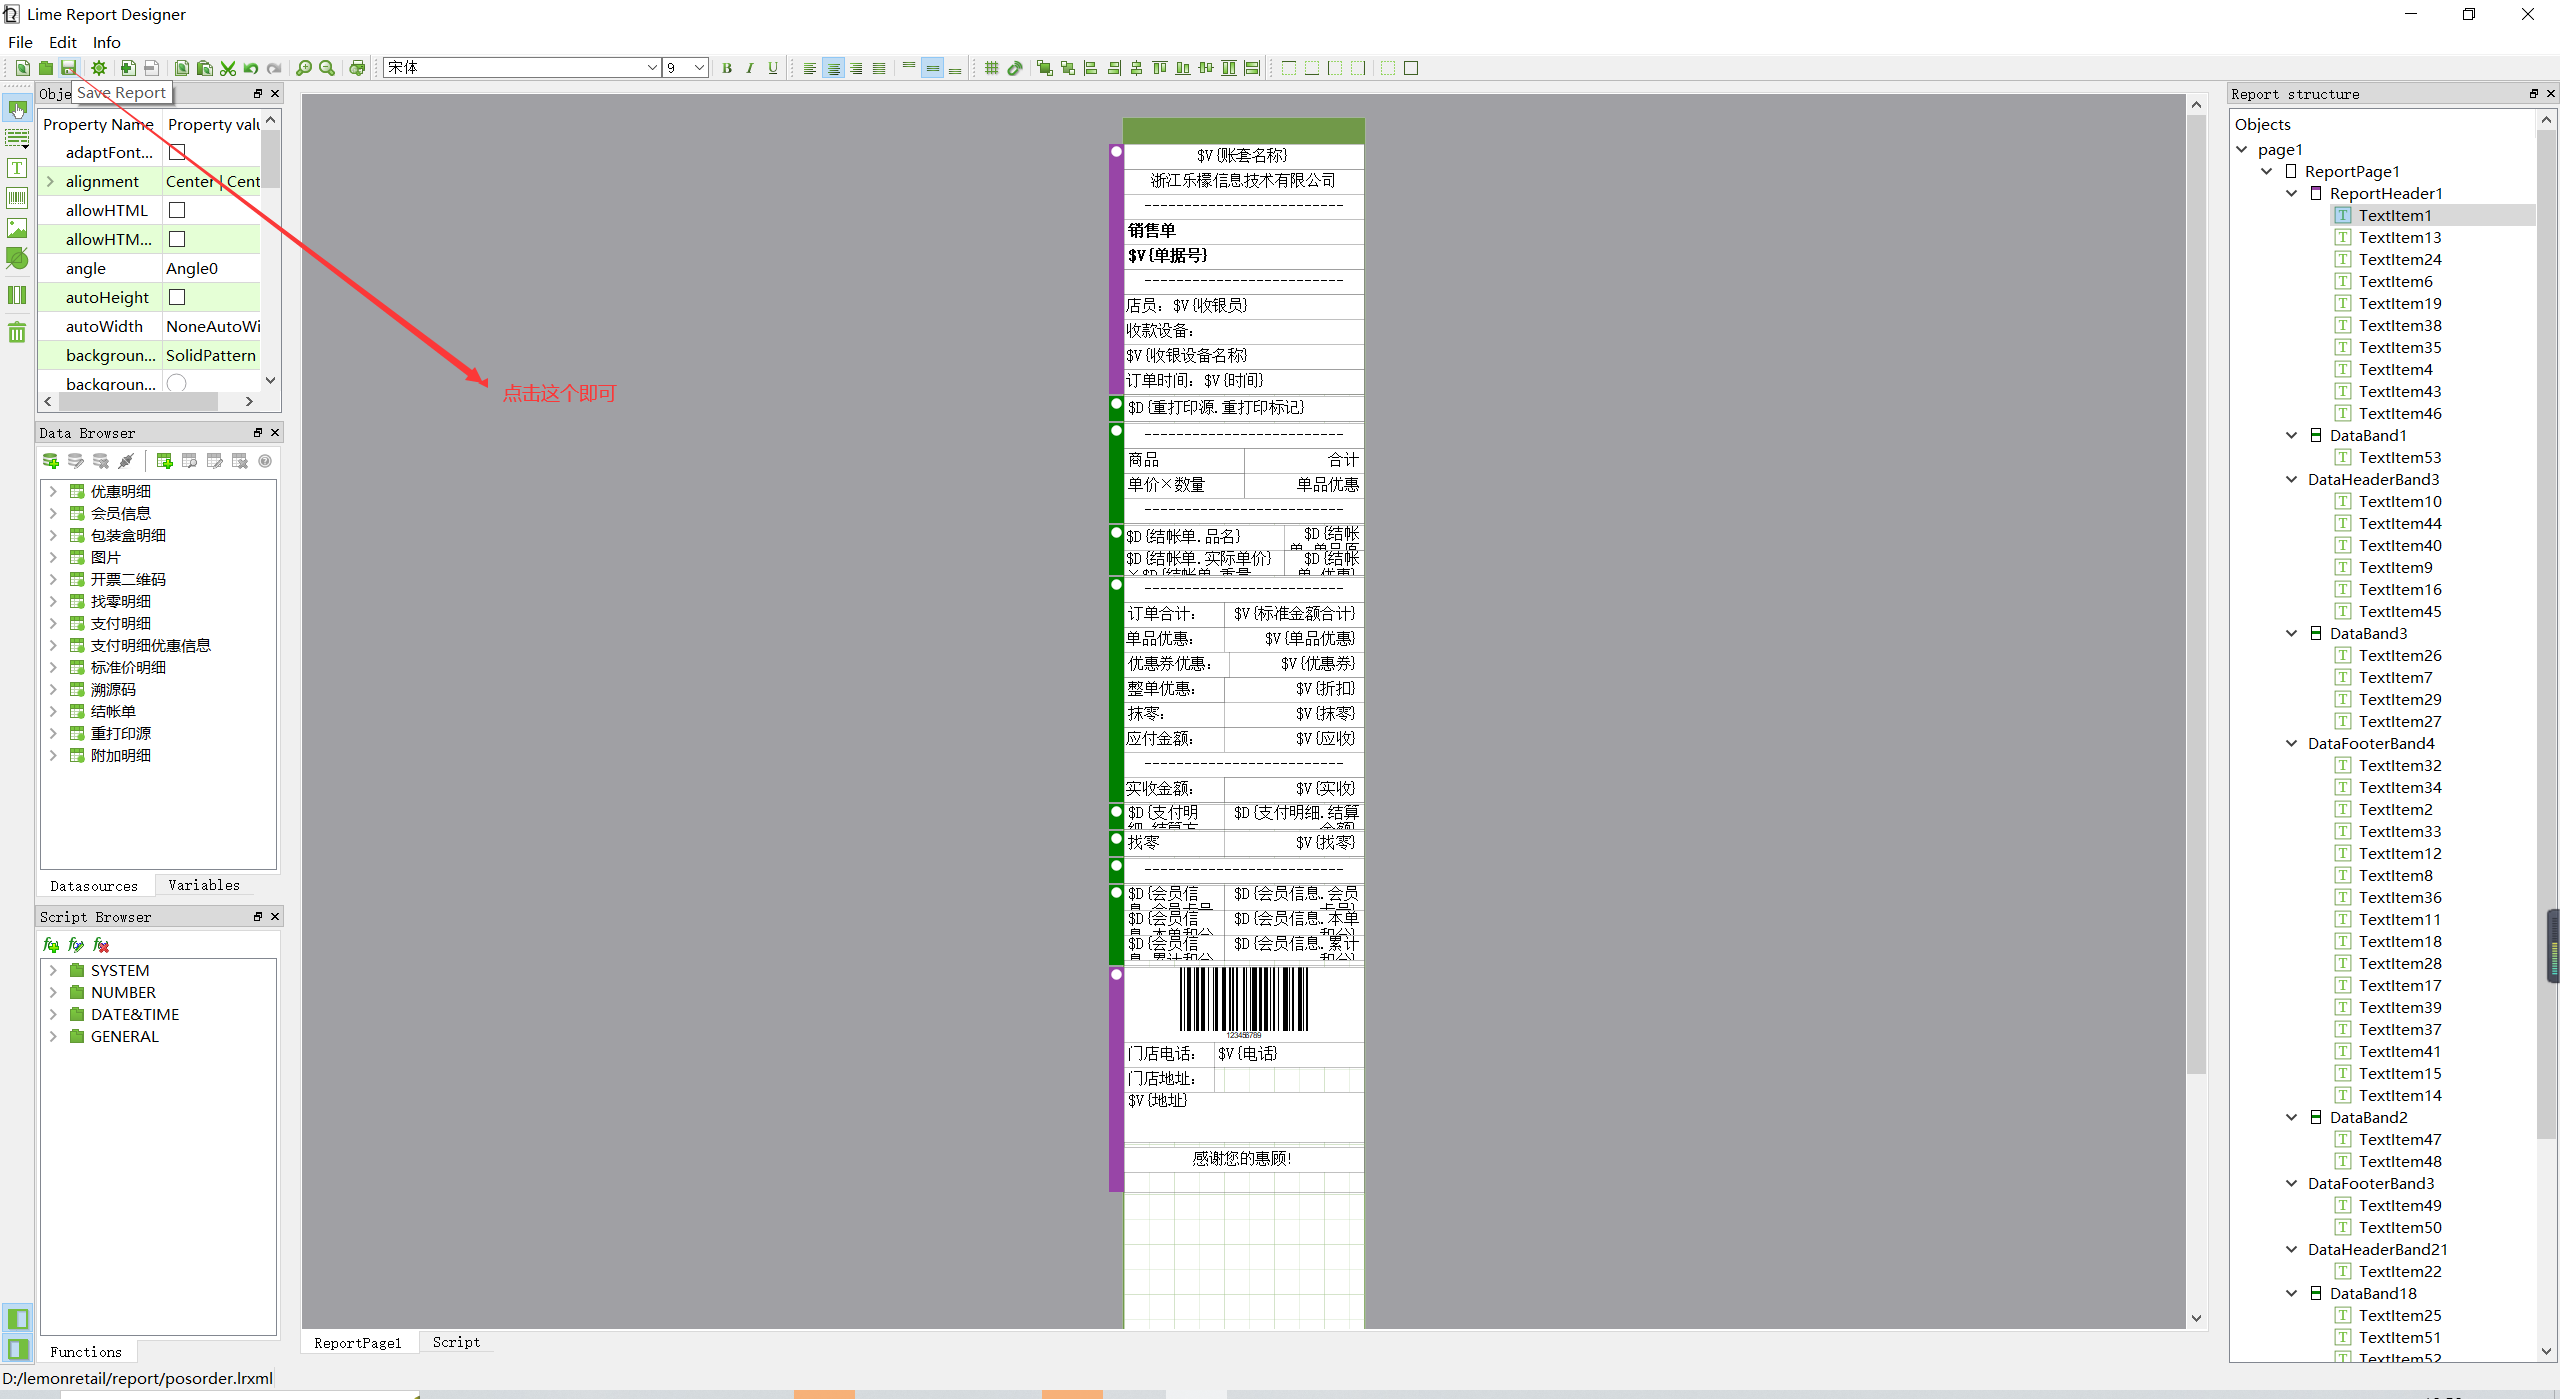Add a new function in Script Browser

coord(51,945)
